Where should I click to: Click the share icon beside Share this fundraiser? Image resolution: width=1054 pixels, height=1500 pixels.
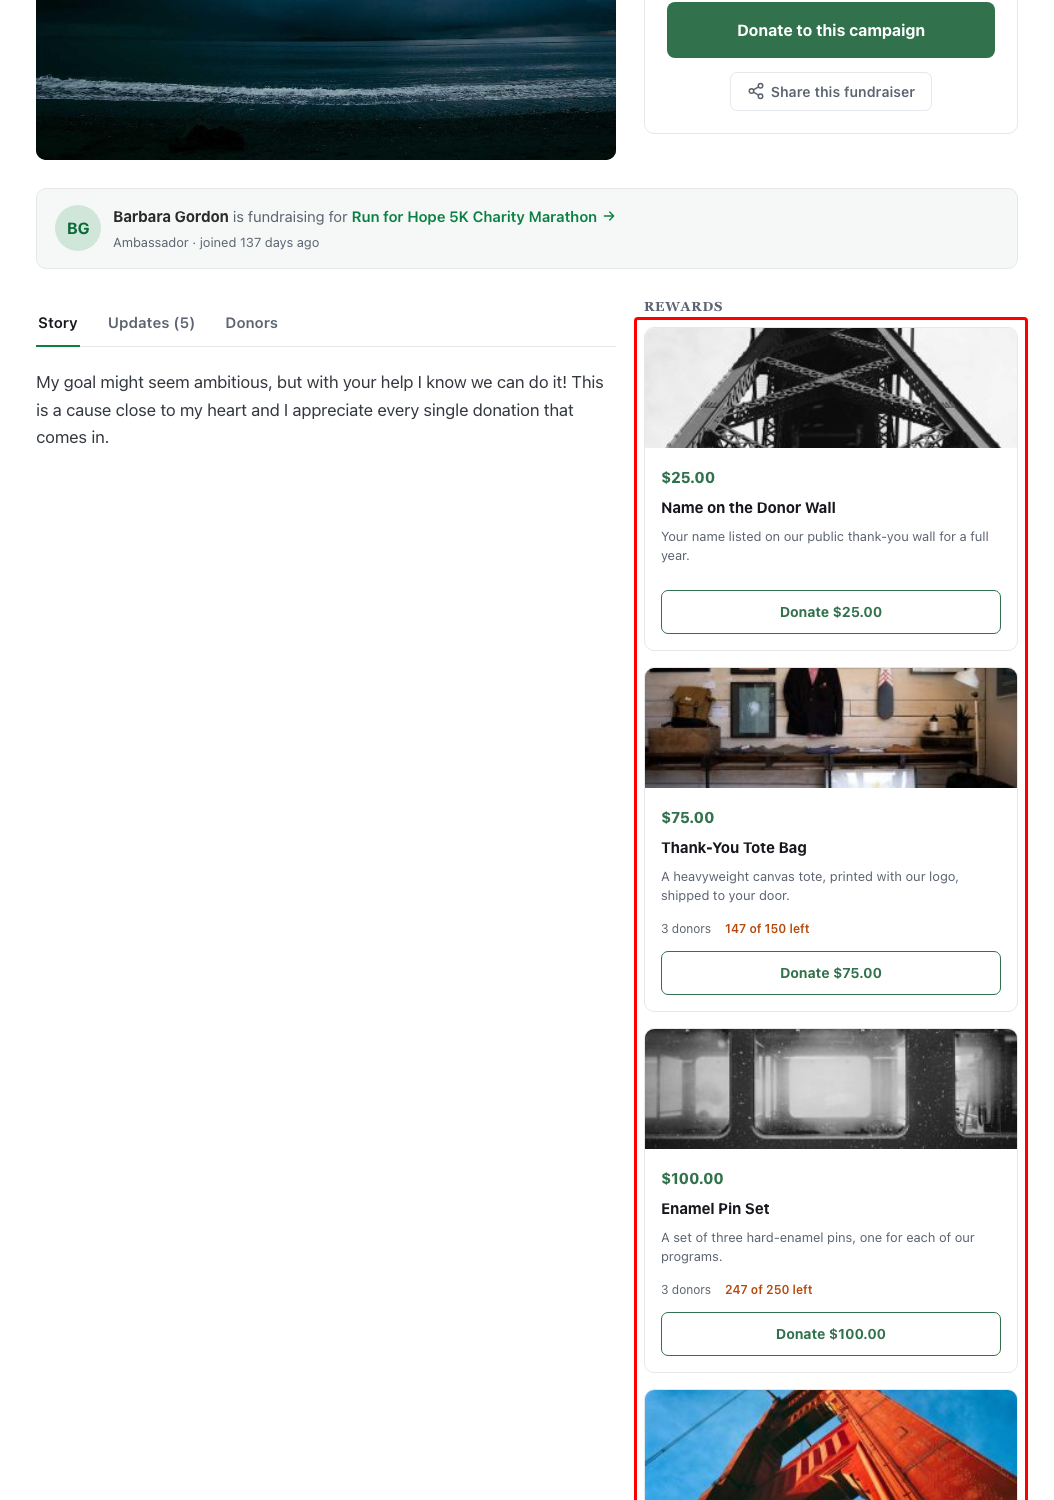coord(756,91)
